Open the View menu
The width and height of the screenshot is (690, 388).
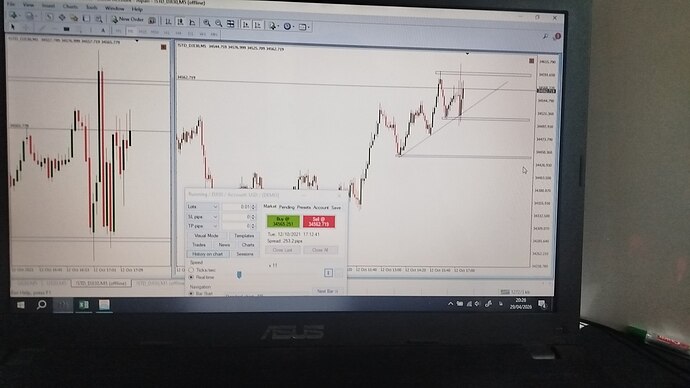[x=28, y=5]
